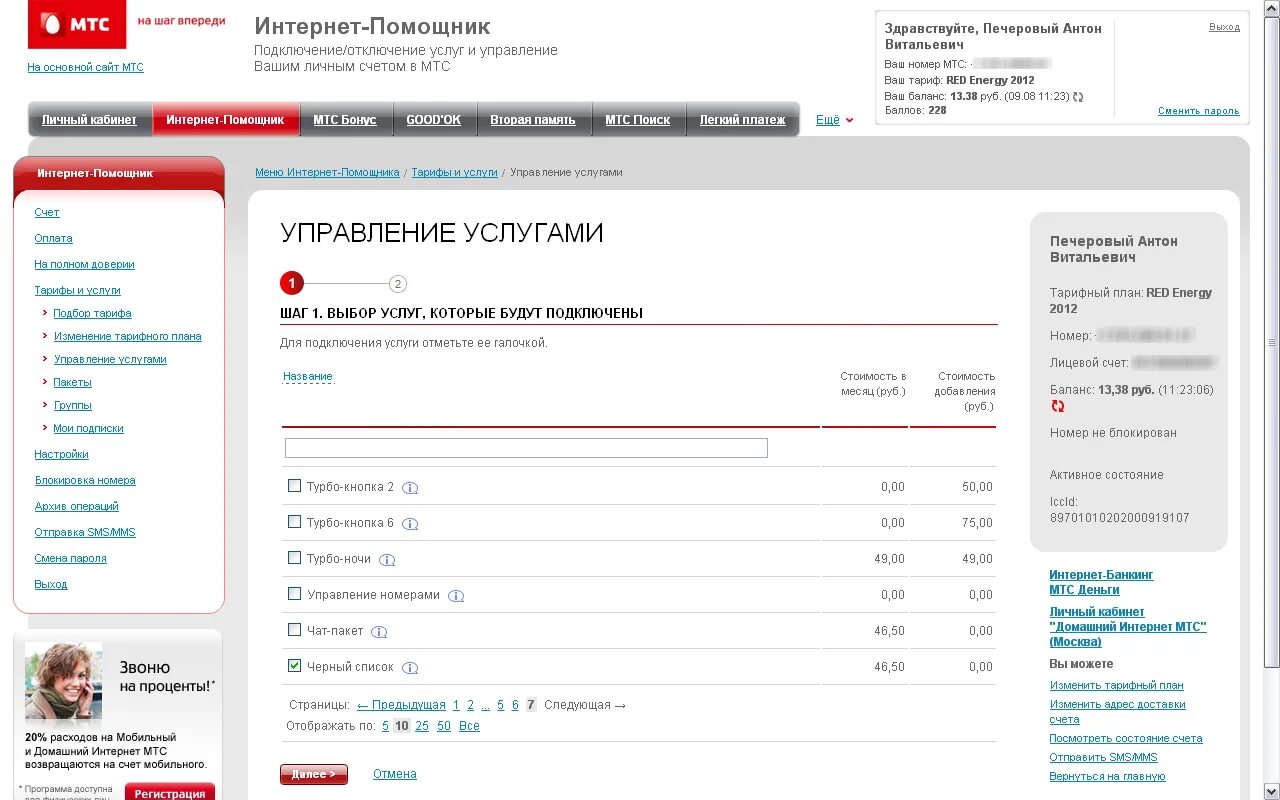The width and height of the screenshot is (1280, 800).
Task: Open info icon for Чат-пакет
Action: point(379,632)
